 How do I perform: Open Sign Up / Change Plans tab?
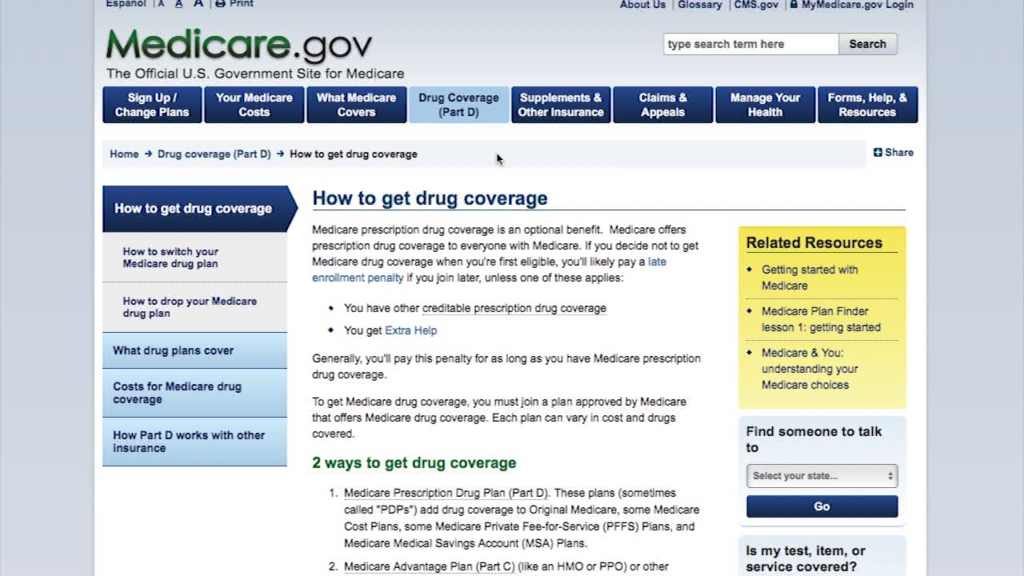coord(152,104)
